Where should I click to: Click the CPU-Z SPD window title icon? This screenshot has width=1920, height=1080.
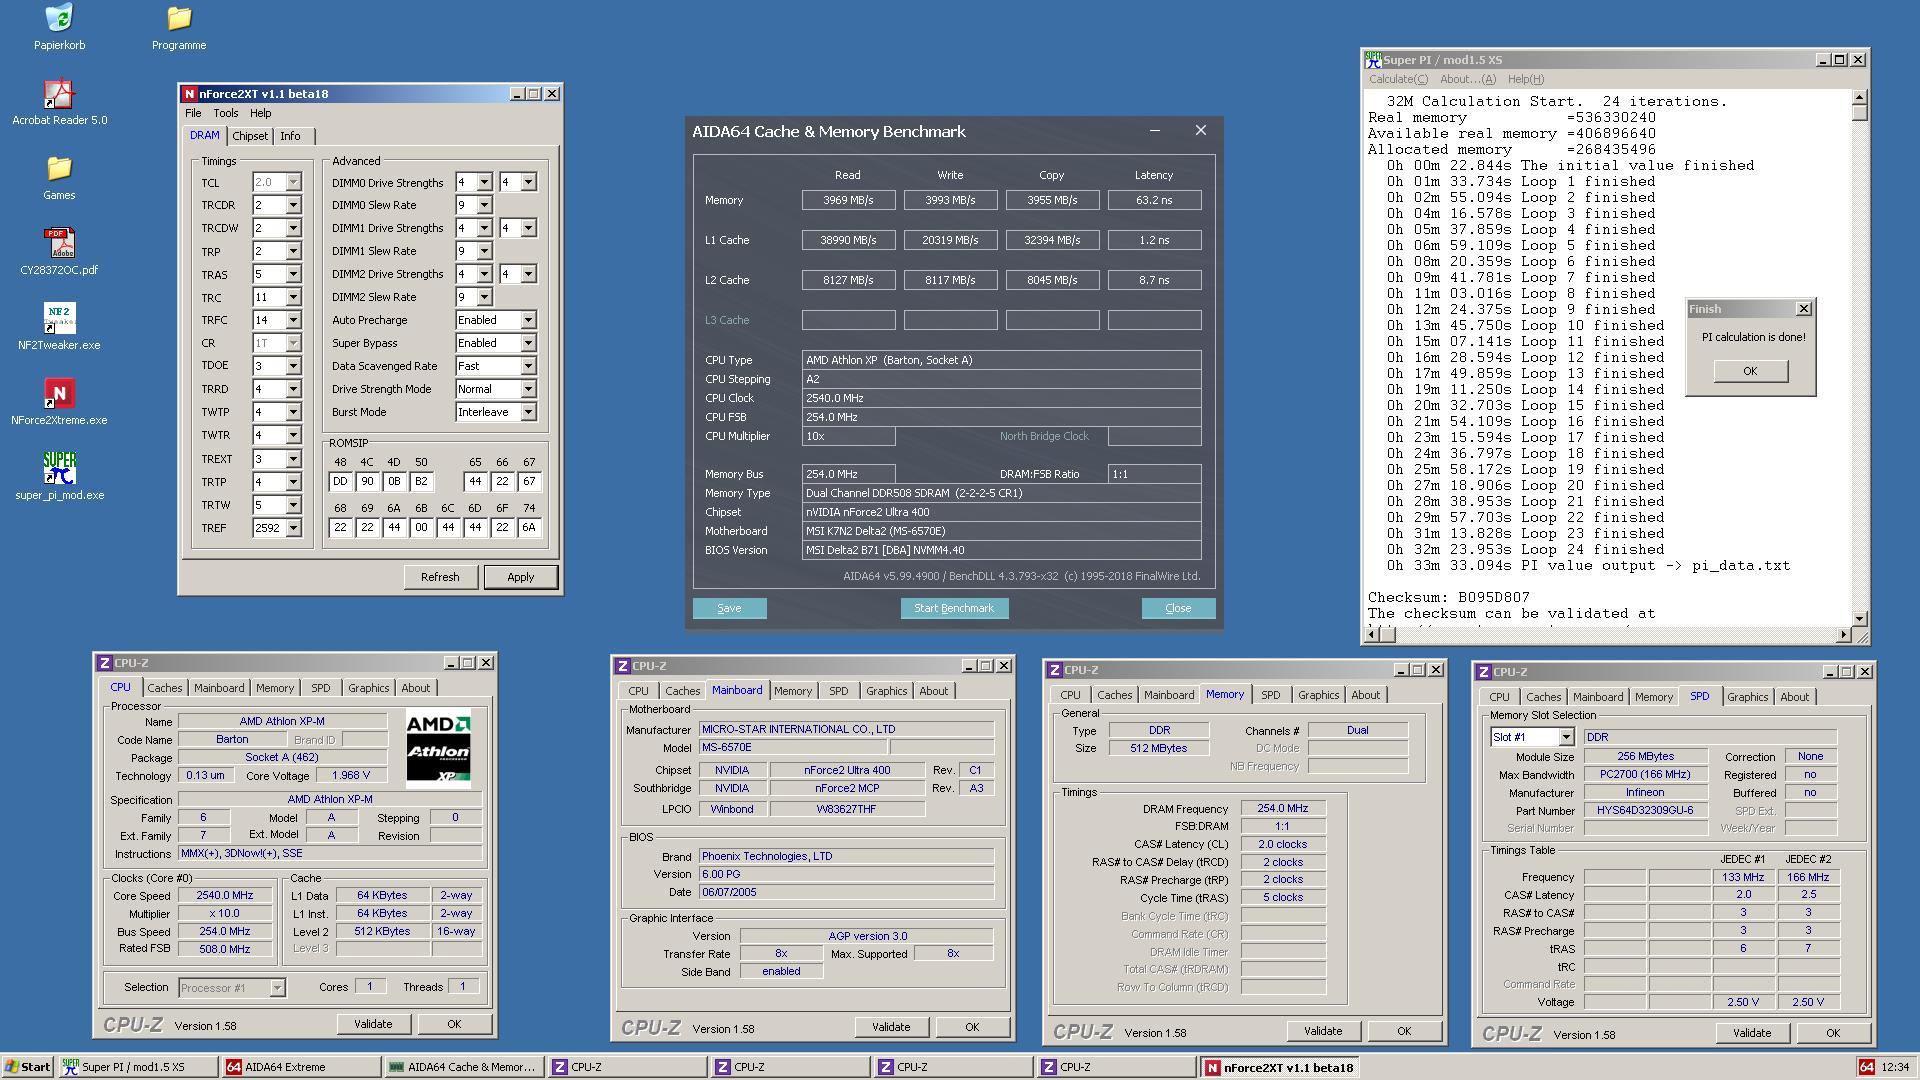pyautogui.click(x=1483, y=672)
